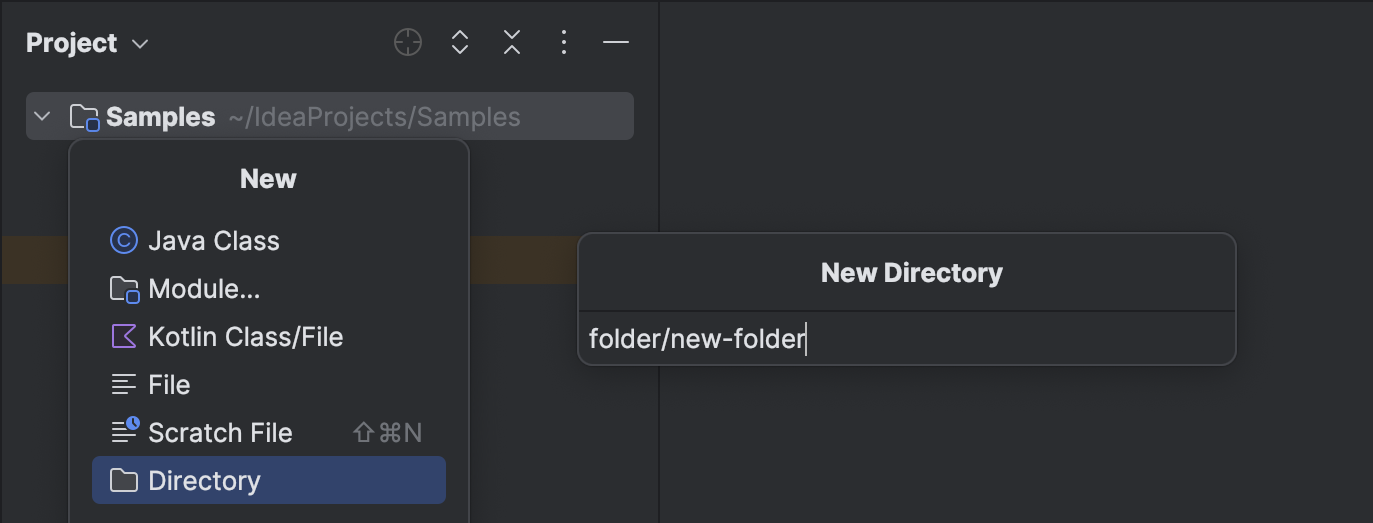Select File in the New popup
Viewport: 1373px width, 523px height.
click(169, 385)
